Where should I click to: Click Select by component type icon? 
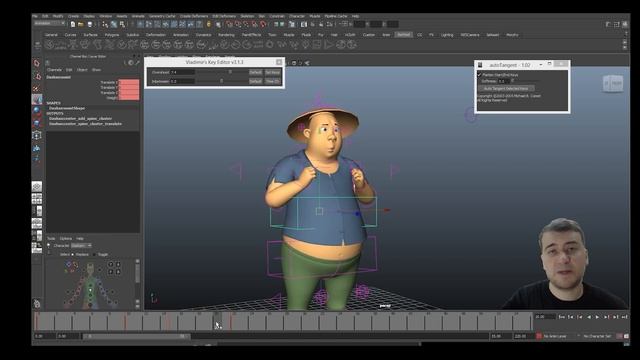click(122, 24)
